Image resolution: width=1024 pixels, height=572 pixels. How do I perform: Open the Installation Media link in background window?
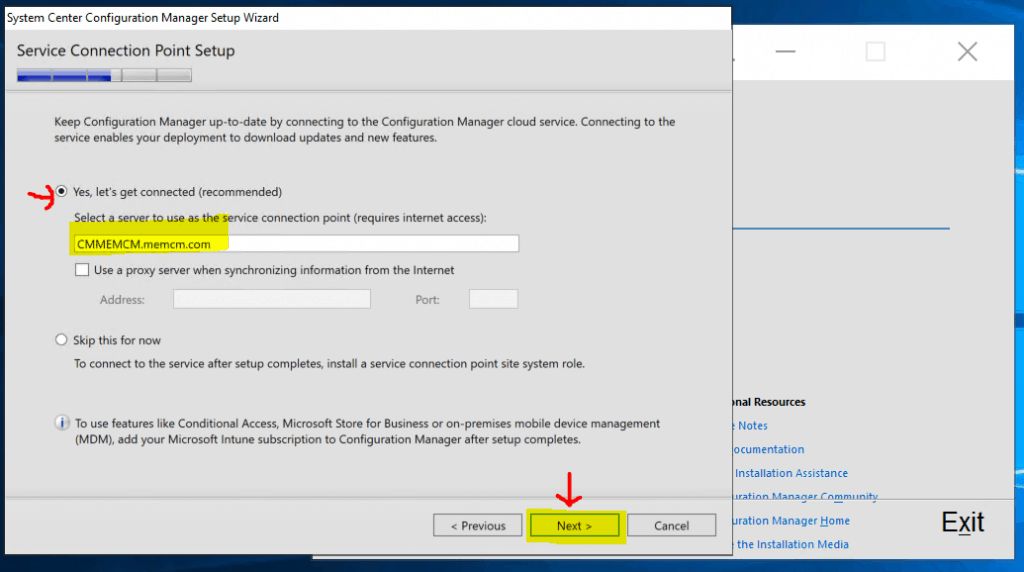pyautogui.click(x=792, y=544)
